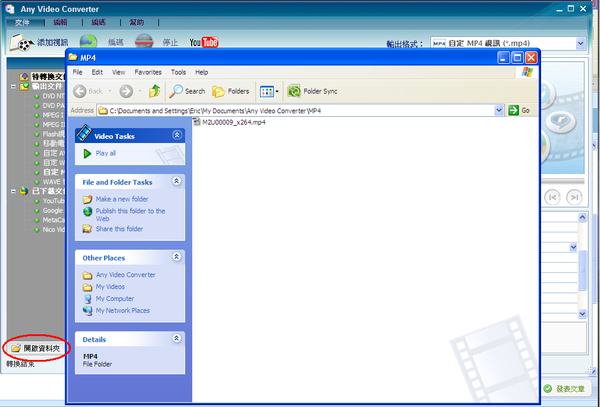Open the File menu in Explorer

77,72
